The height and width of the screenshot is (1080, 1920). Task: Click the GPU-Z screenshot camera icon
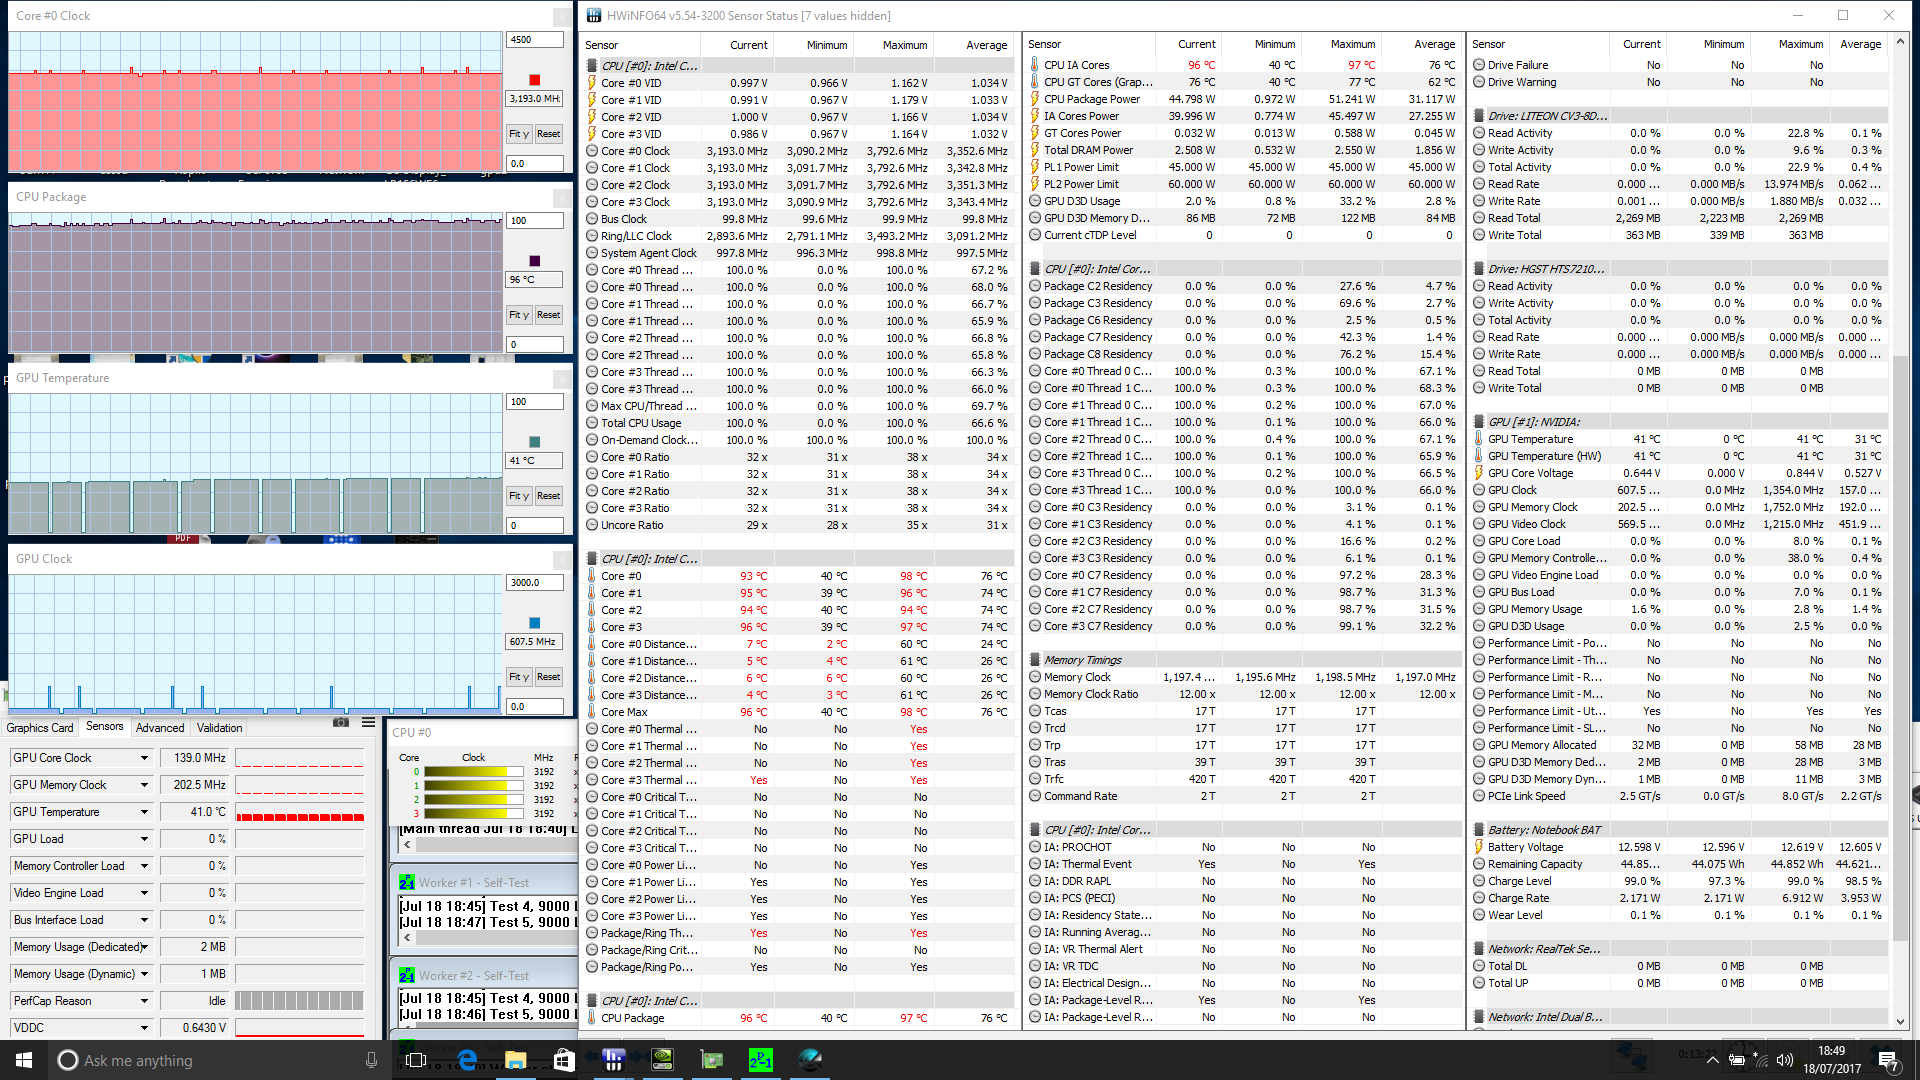pyautogui.click(x=341, y=722)
